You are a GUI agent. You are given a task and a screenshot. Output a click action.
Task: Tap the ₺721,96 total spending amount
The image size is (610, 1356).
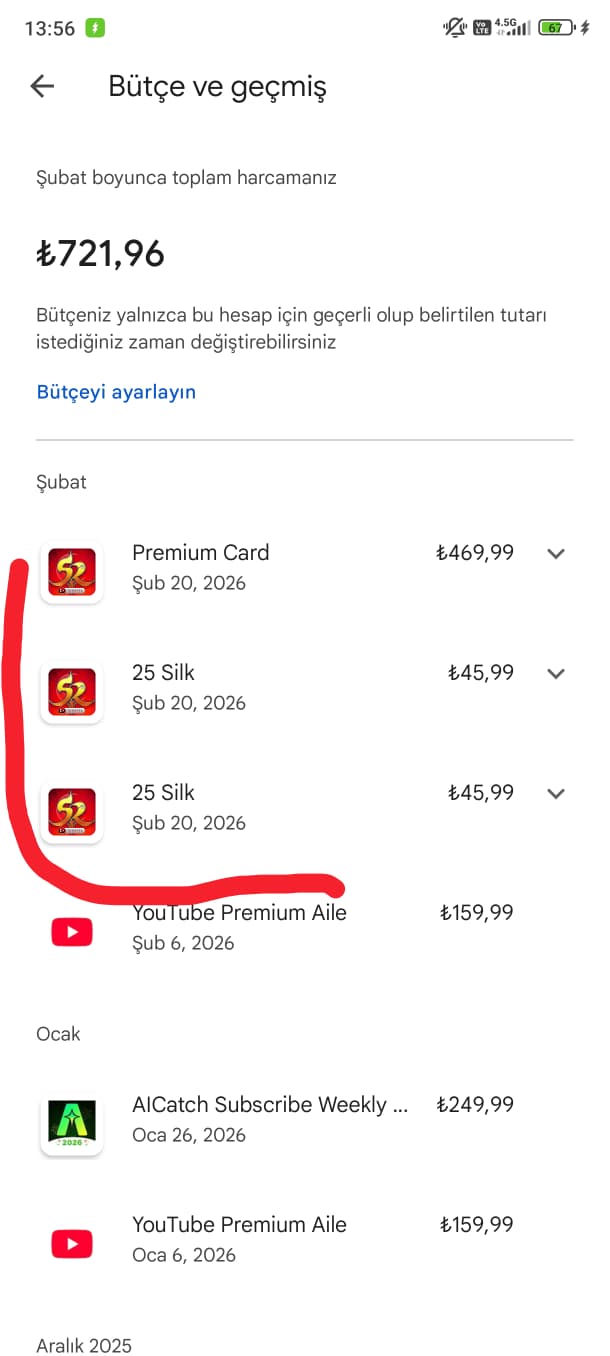(x=100, y=254)
